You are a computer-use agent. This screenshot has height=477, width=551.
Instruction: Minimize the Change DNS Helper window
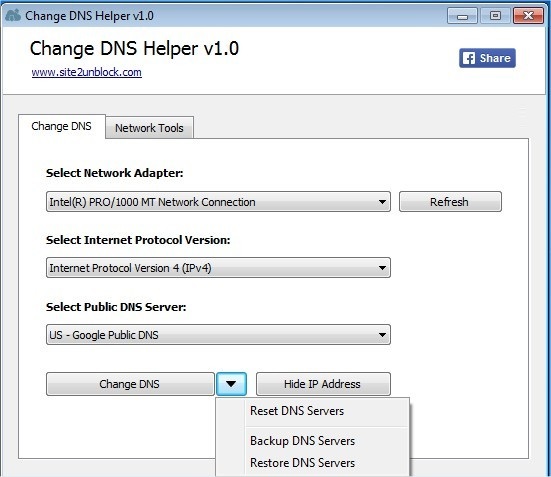(462, 16)
